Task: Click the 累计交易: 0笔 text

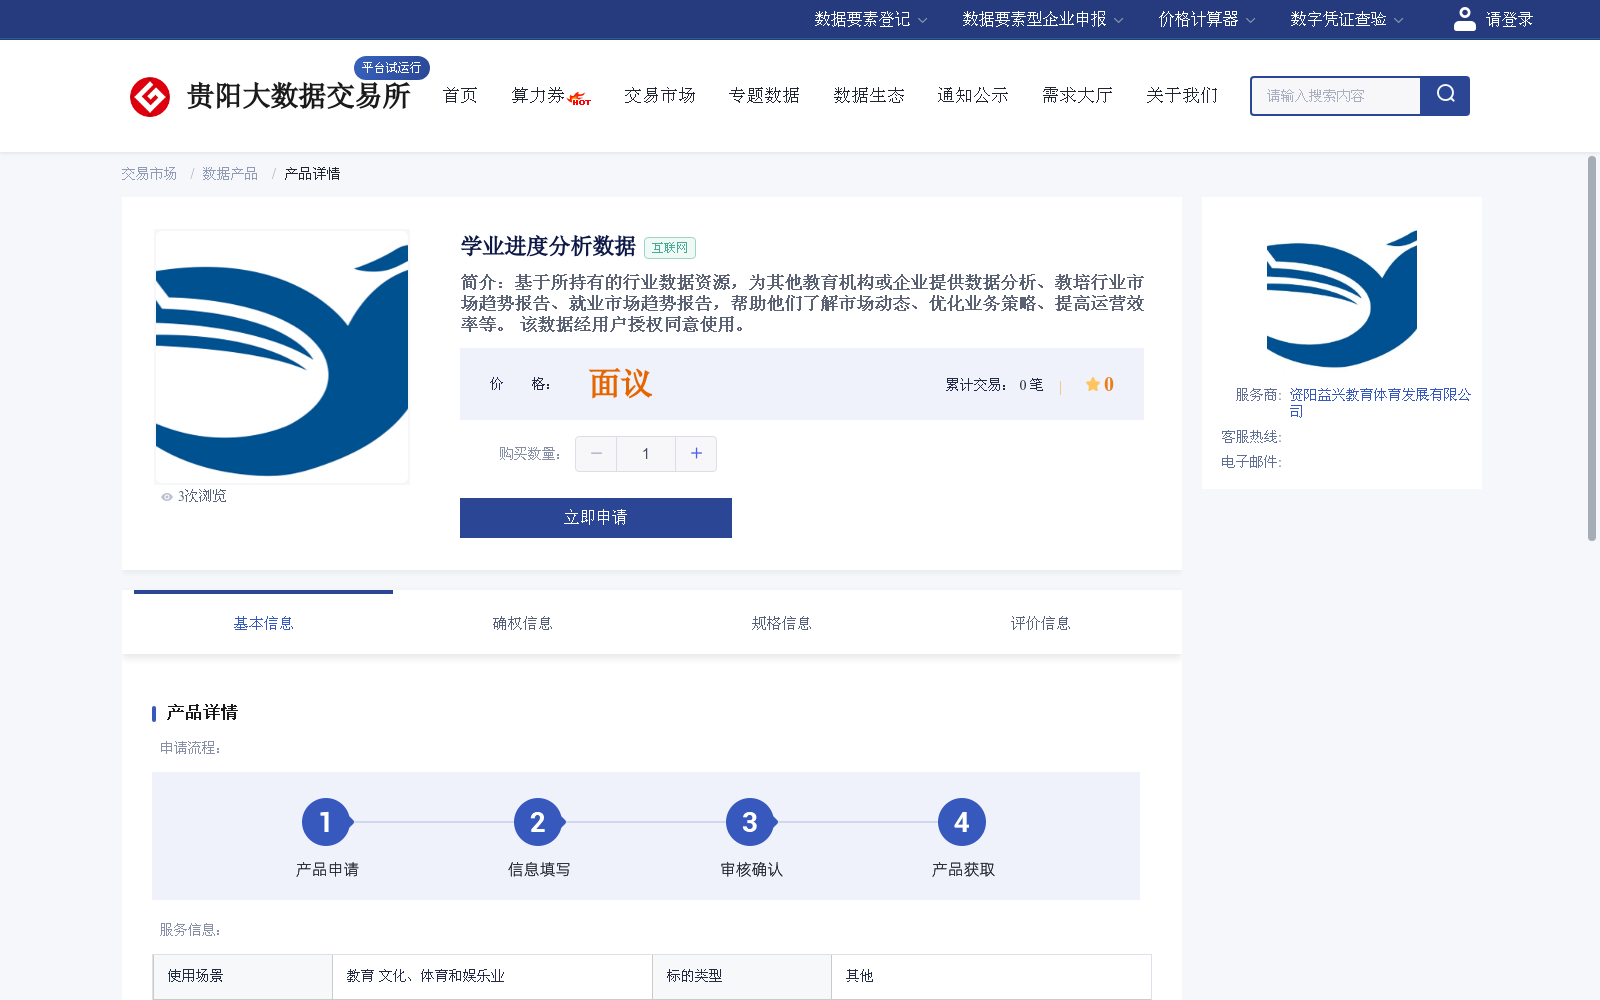Action: [x=995, y=385]
